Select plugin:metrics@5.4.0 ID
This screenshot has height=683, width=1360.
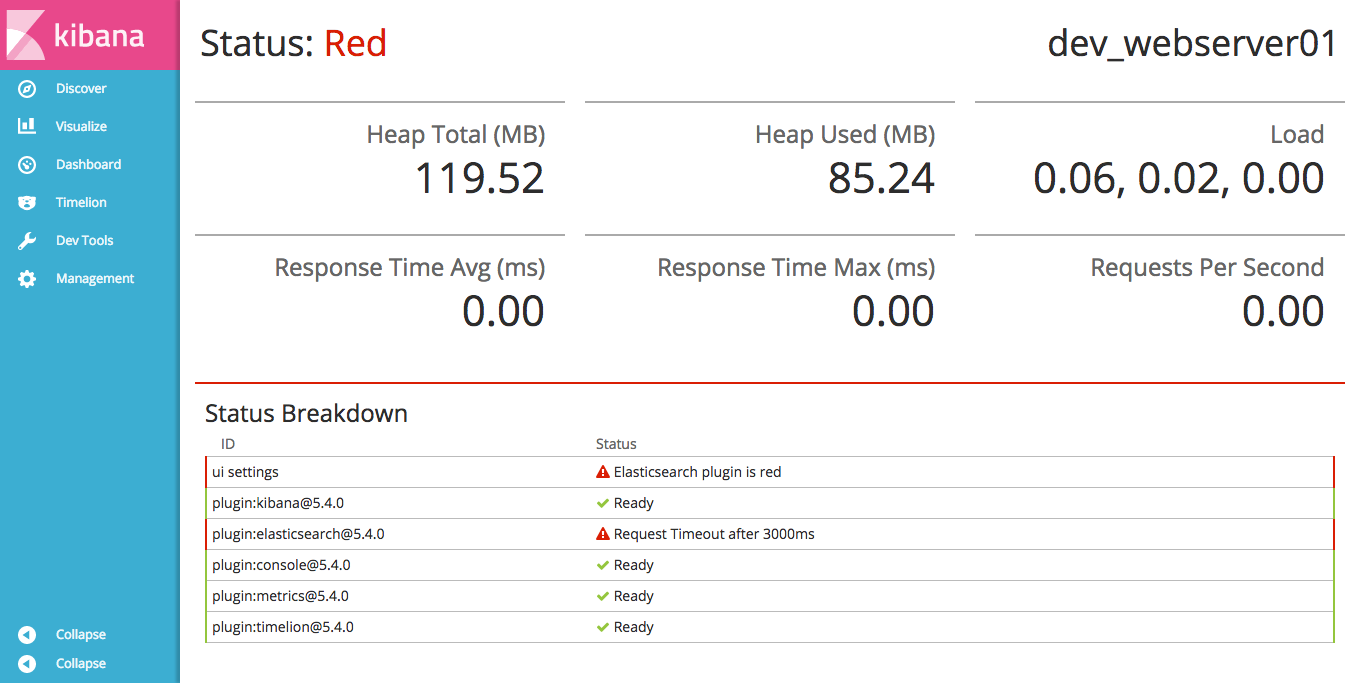click(280, 596)
